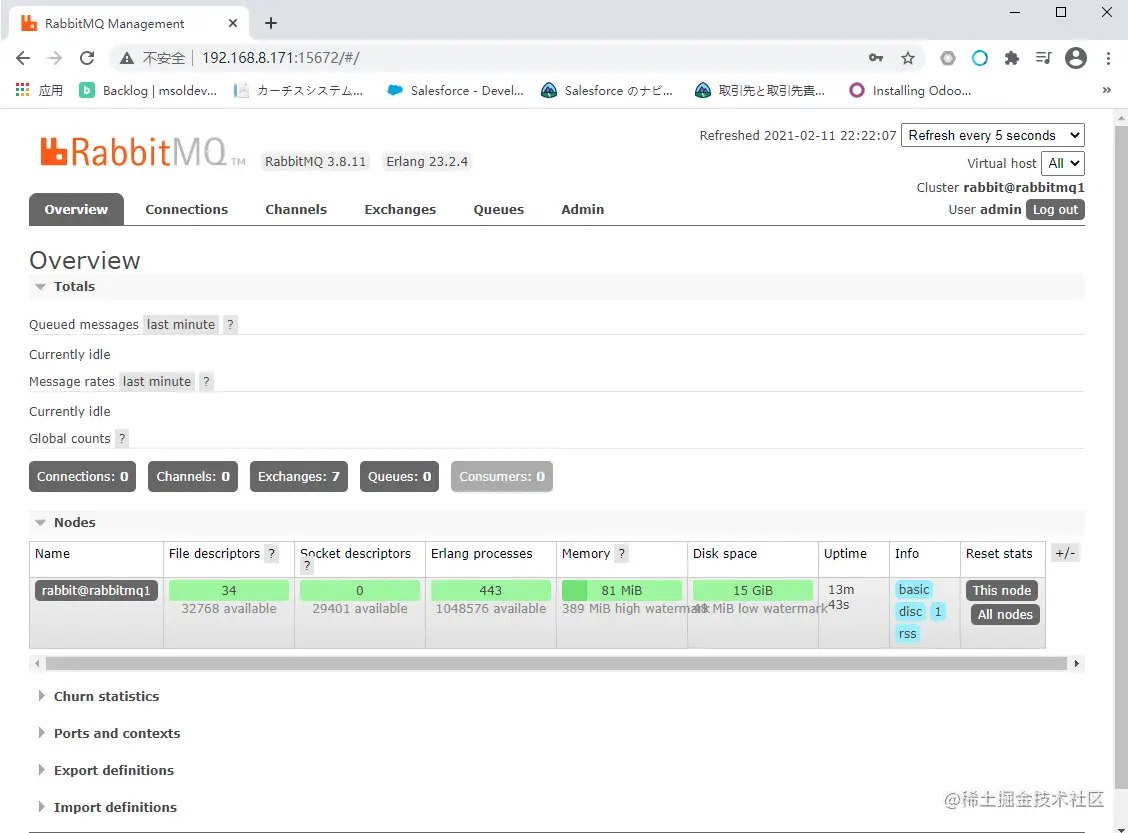Open the Installing Odoo bookmark
Image resolution: width=1128 pixels, height=833 pixels.
coord(910,91)
